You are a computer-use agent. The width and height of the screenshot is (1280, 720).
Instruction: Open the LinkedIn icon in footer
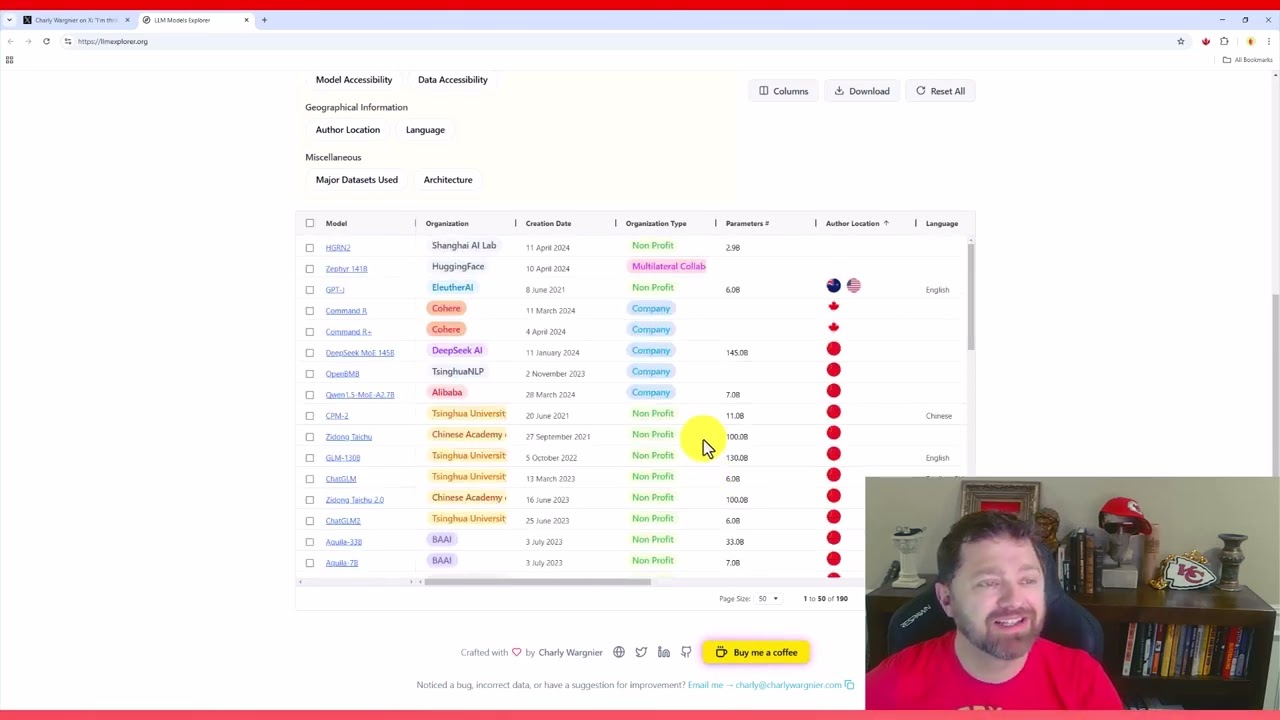click(664, 652)
